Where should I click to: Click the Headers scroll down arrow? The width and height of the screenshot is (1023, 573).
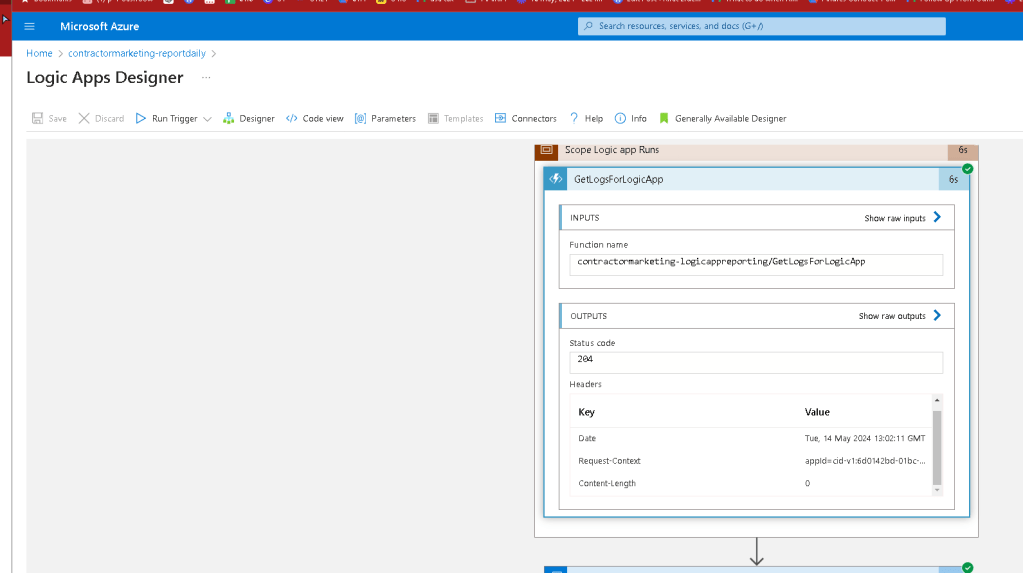pyautogui.click(x=937, y=490)
